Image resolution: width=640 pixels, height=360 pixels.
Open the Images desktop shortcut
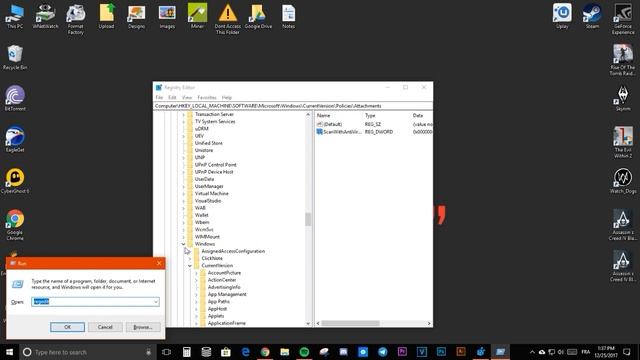pos(167,16)
